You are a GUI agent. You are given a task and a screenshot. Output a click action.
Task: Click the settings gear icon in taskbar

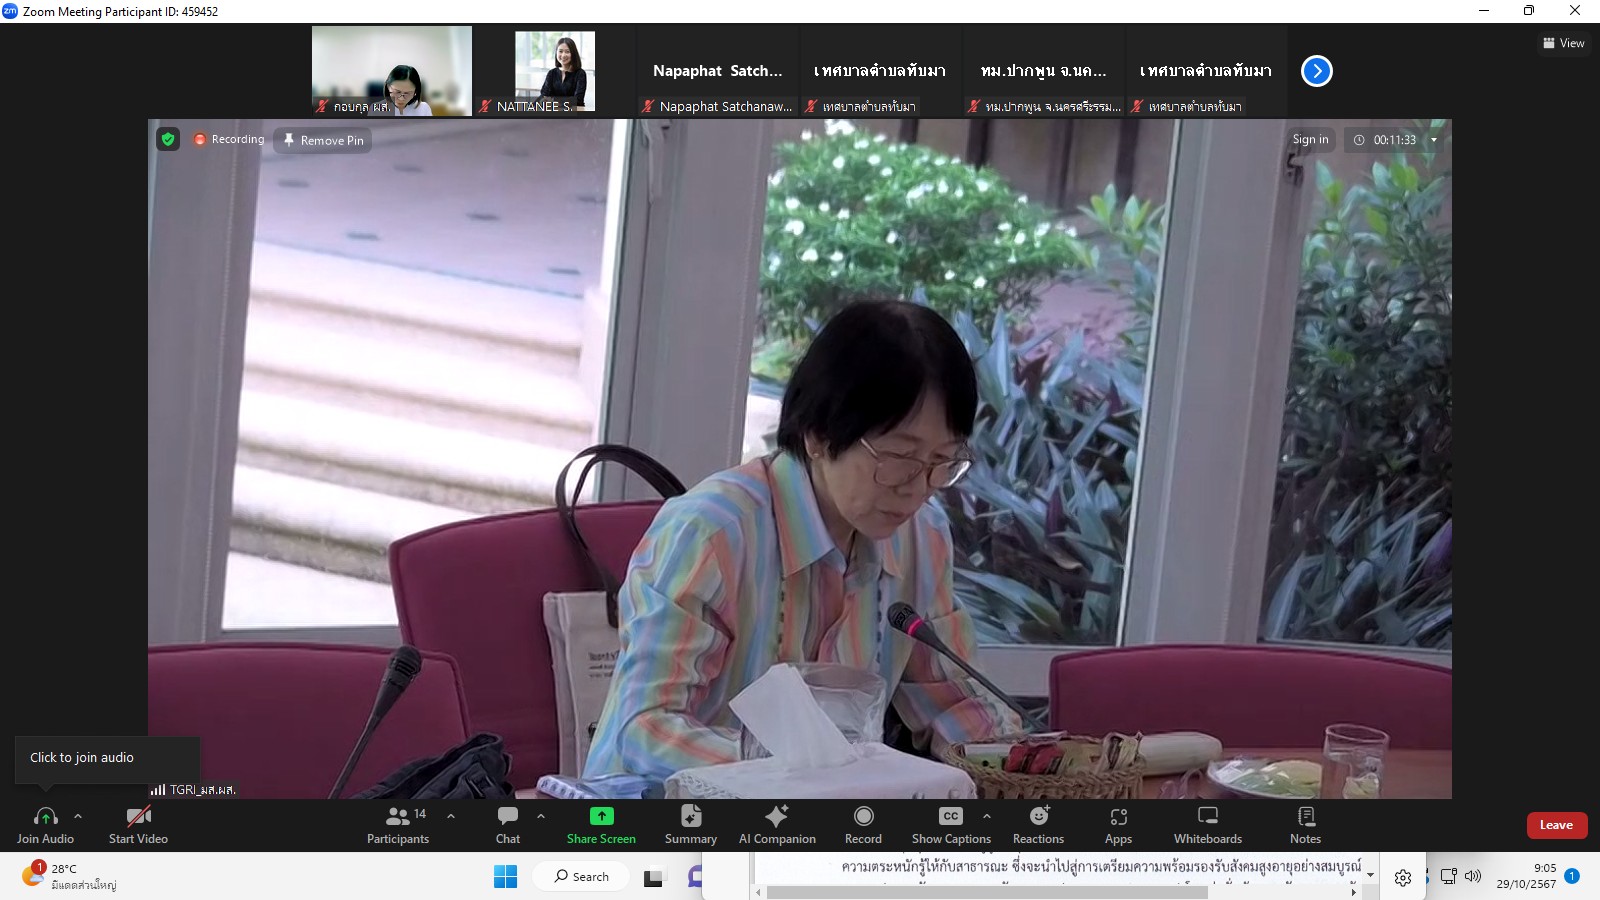coord(1403,877)
